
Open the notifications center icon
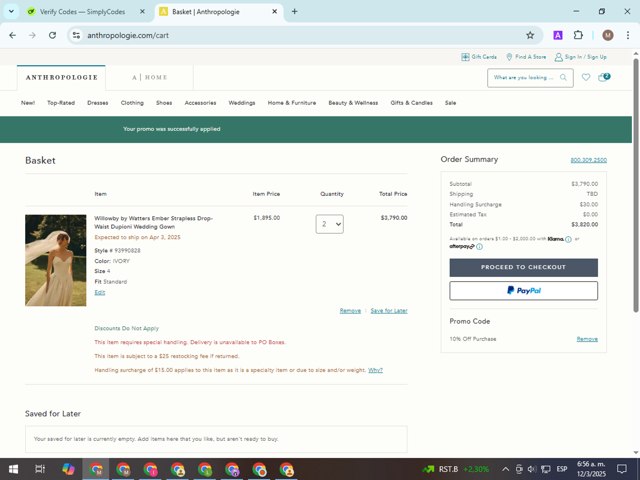click(x=622, y=469)
